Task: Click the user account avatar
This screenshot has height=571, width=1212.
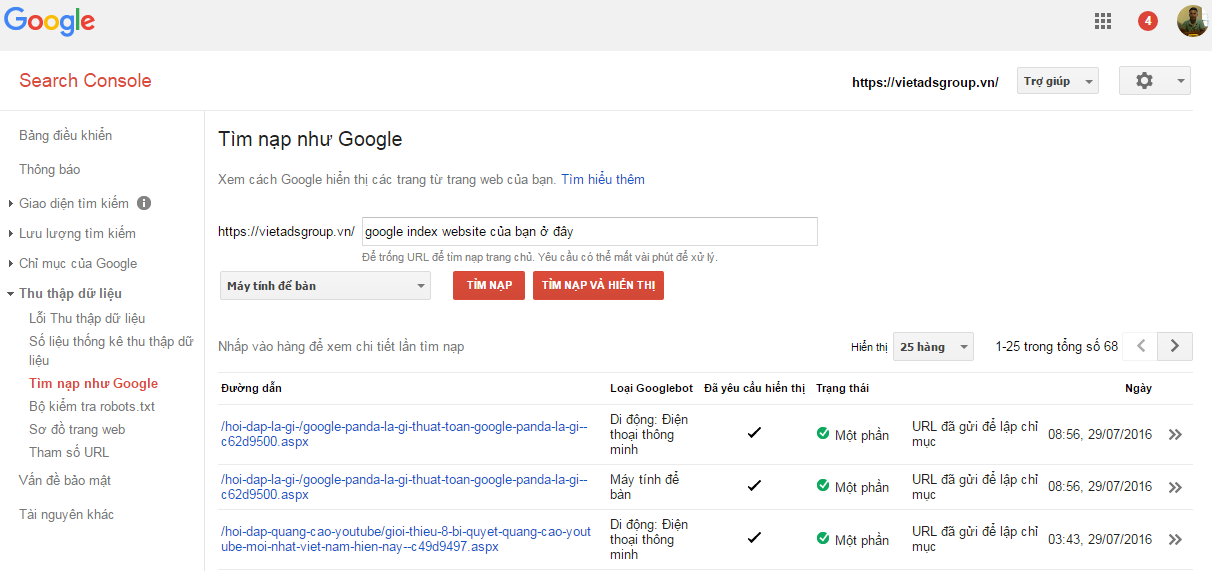Action: pyautogui.click(x=1192, y=21)
